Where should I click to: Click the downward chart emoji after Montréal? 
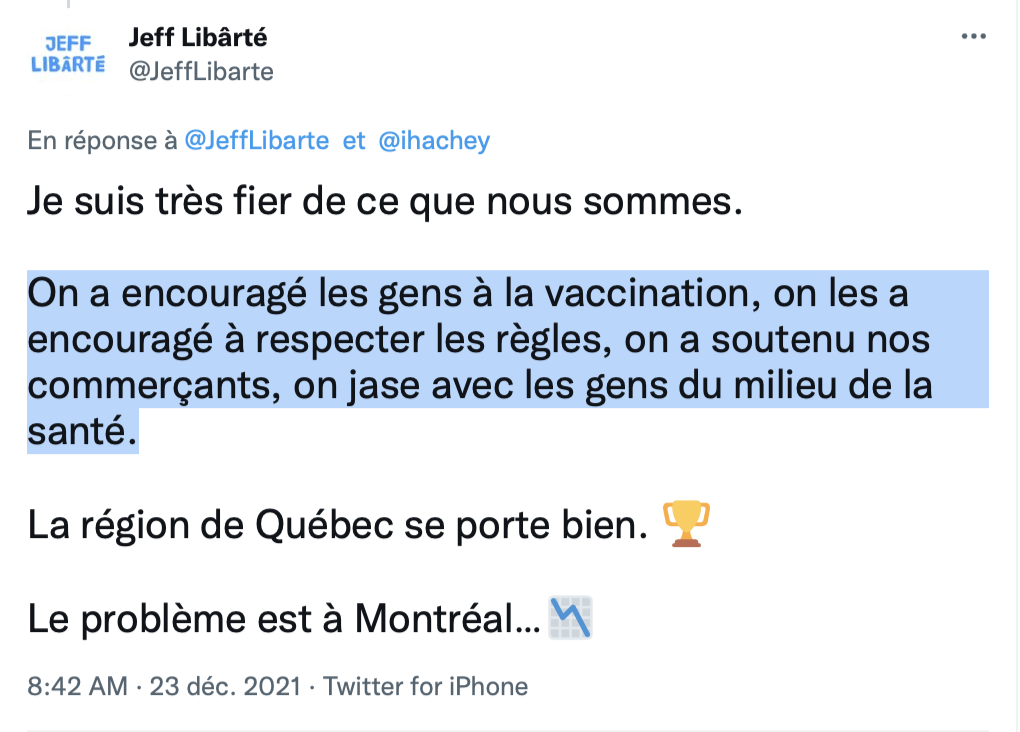pos(570,617)
